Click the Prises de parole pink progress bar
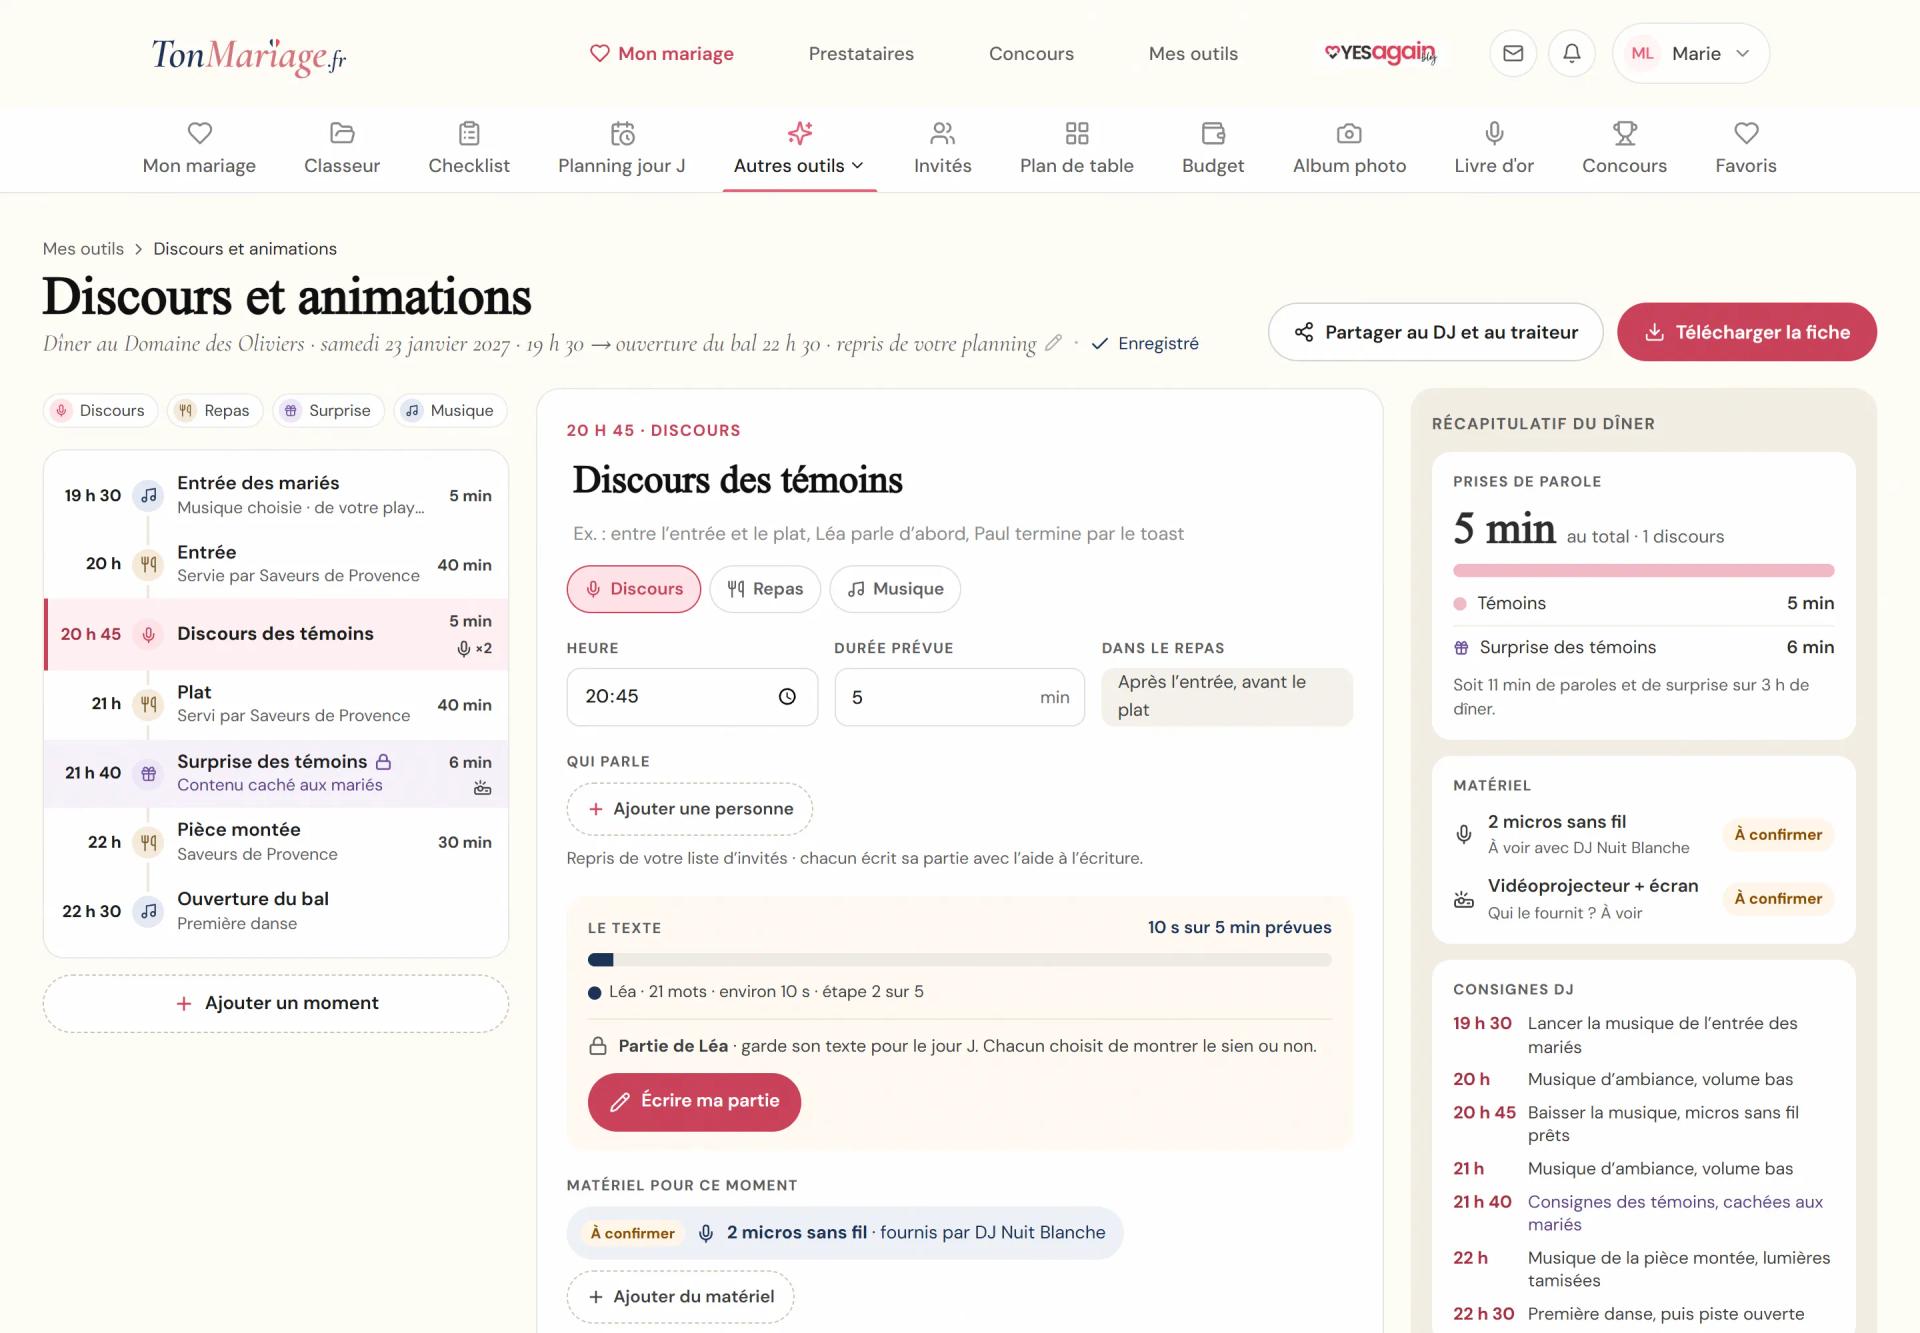 point(1643,571)
